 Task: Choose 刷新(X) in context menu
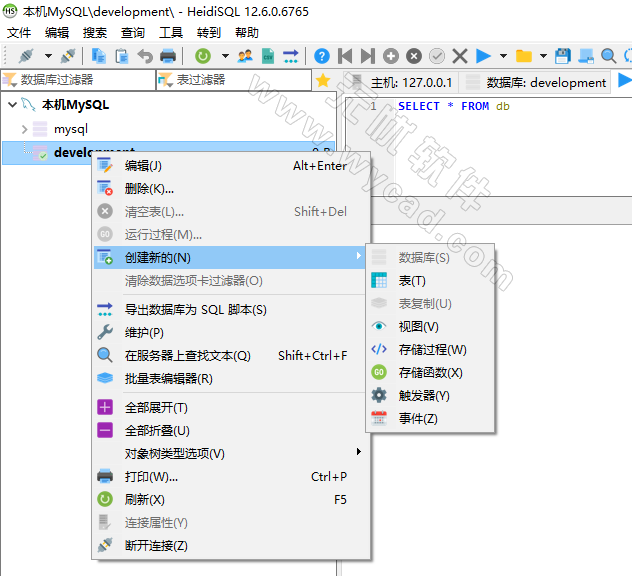pos(231,499)
